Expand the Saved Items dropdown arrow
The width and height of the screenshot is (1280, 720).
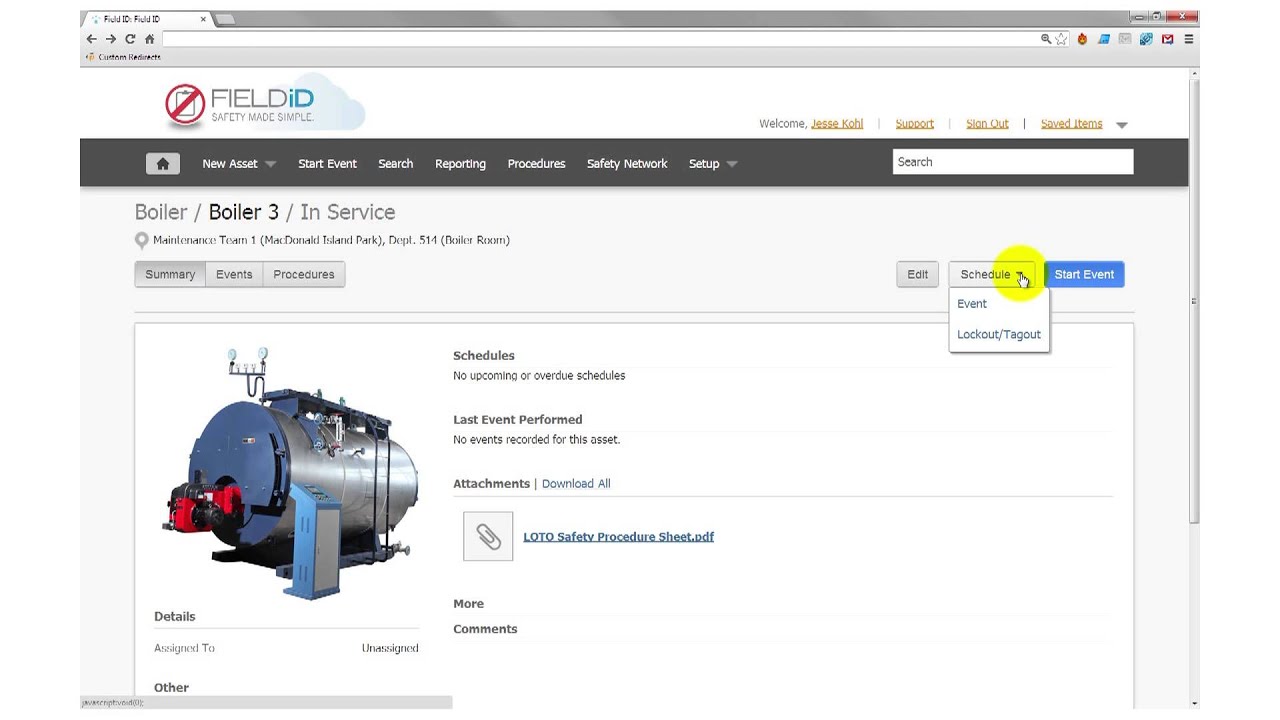coord(1122,125)
